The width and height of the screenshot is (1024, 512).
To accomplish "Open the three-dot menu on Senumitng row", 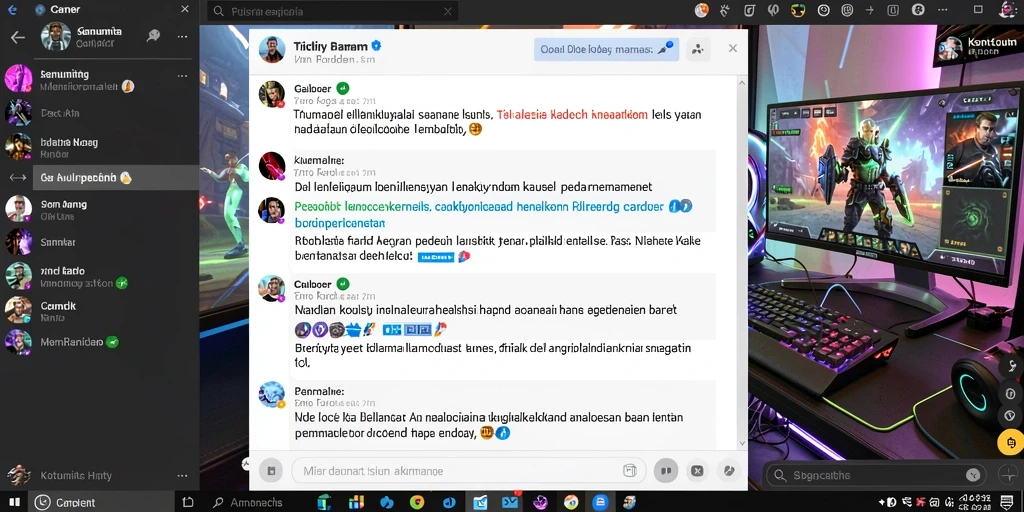I will click(x=182, y=75).
